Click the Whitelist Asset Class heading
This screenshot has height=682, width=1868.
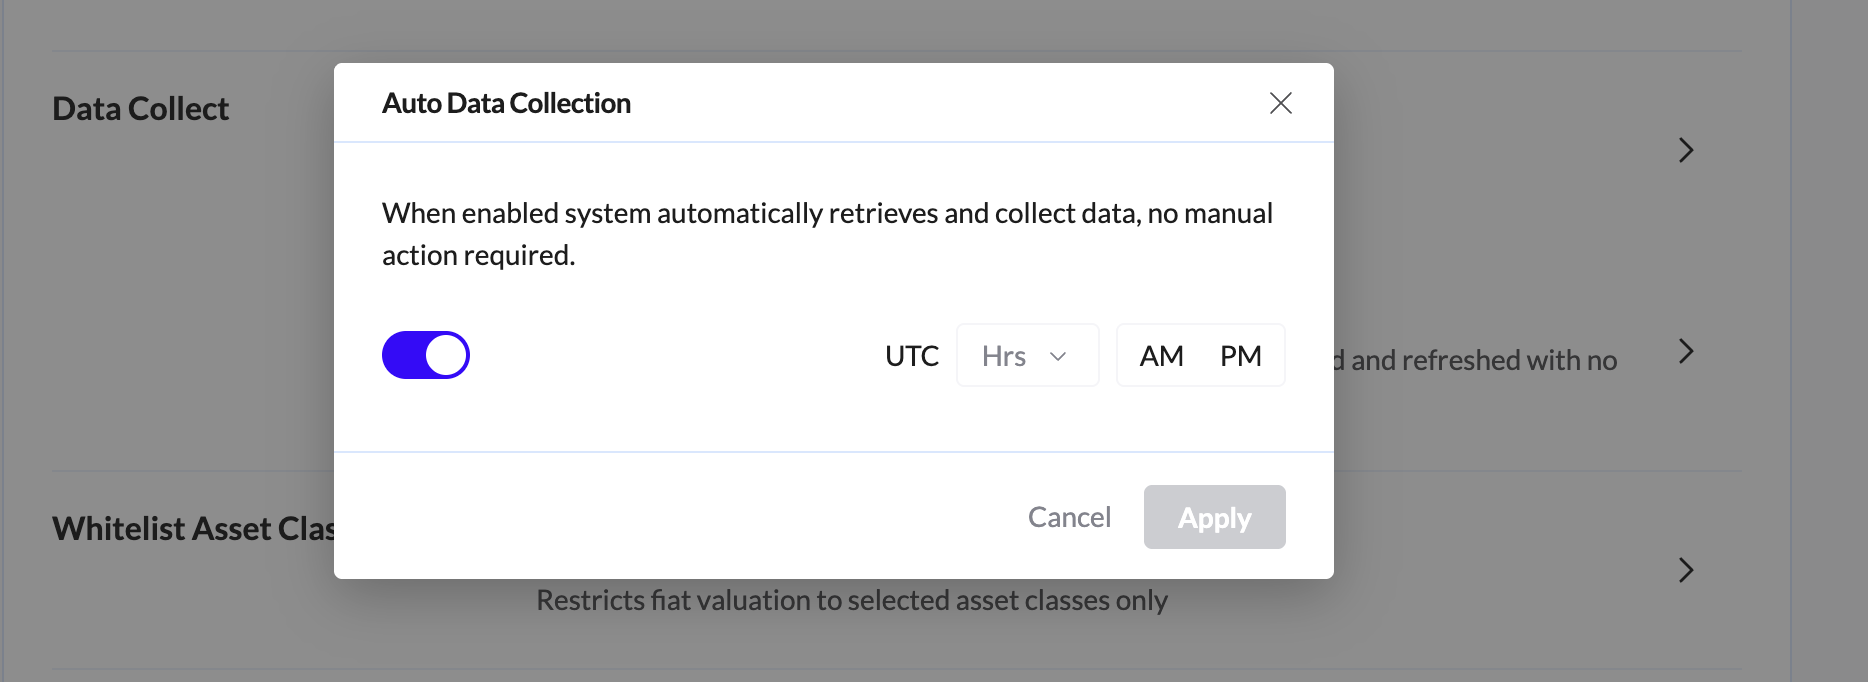tap(192, 528)
